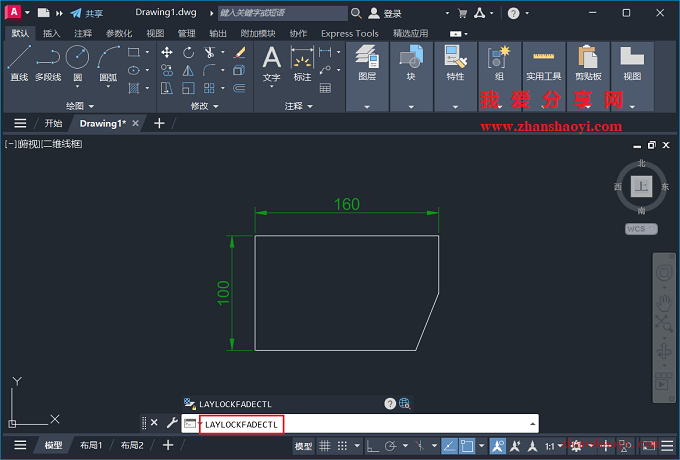This screenshot has width=680, height=460.
Task: Open the Express Tools ribbon tab
Action: click(350, 33)
